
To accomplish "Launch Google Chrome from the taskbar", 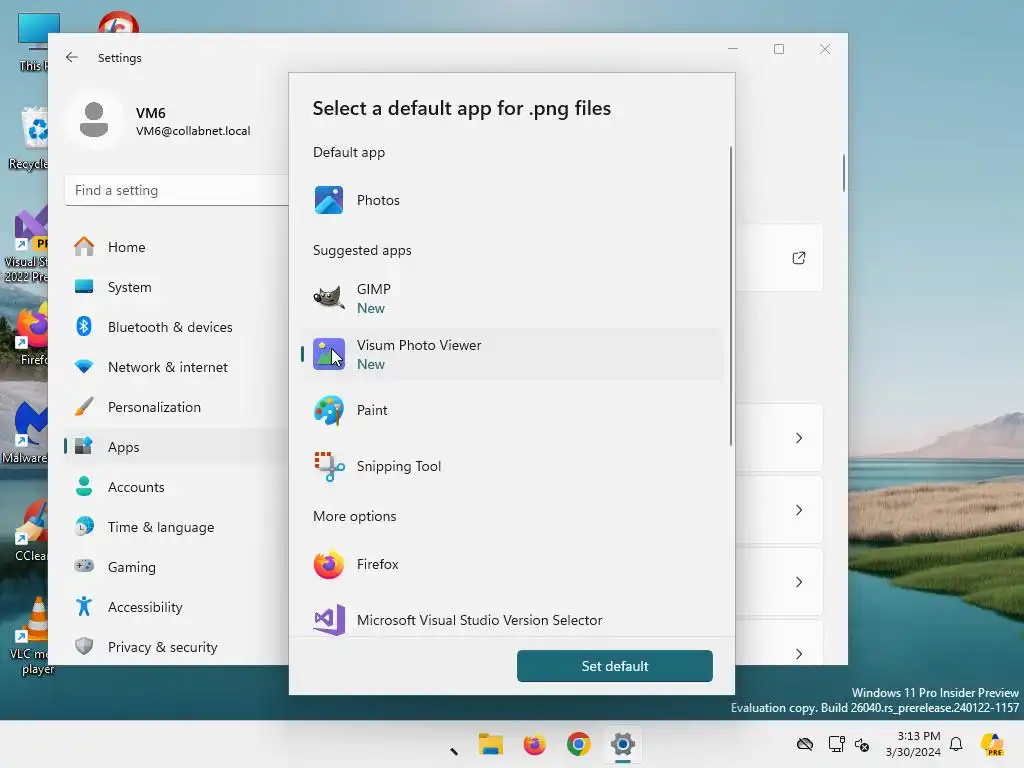I will [579, 744].
